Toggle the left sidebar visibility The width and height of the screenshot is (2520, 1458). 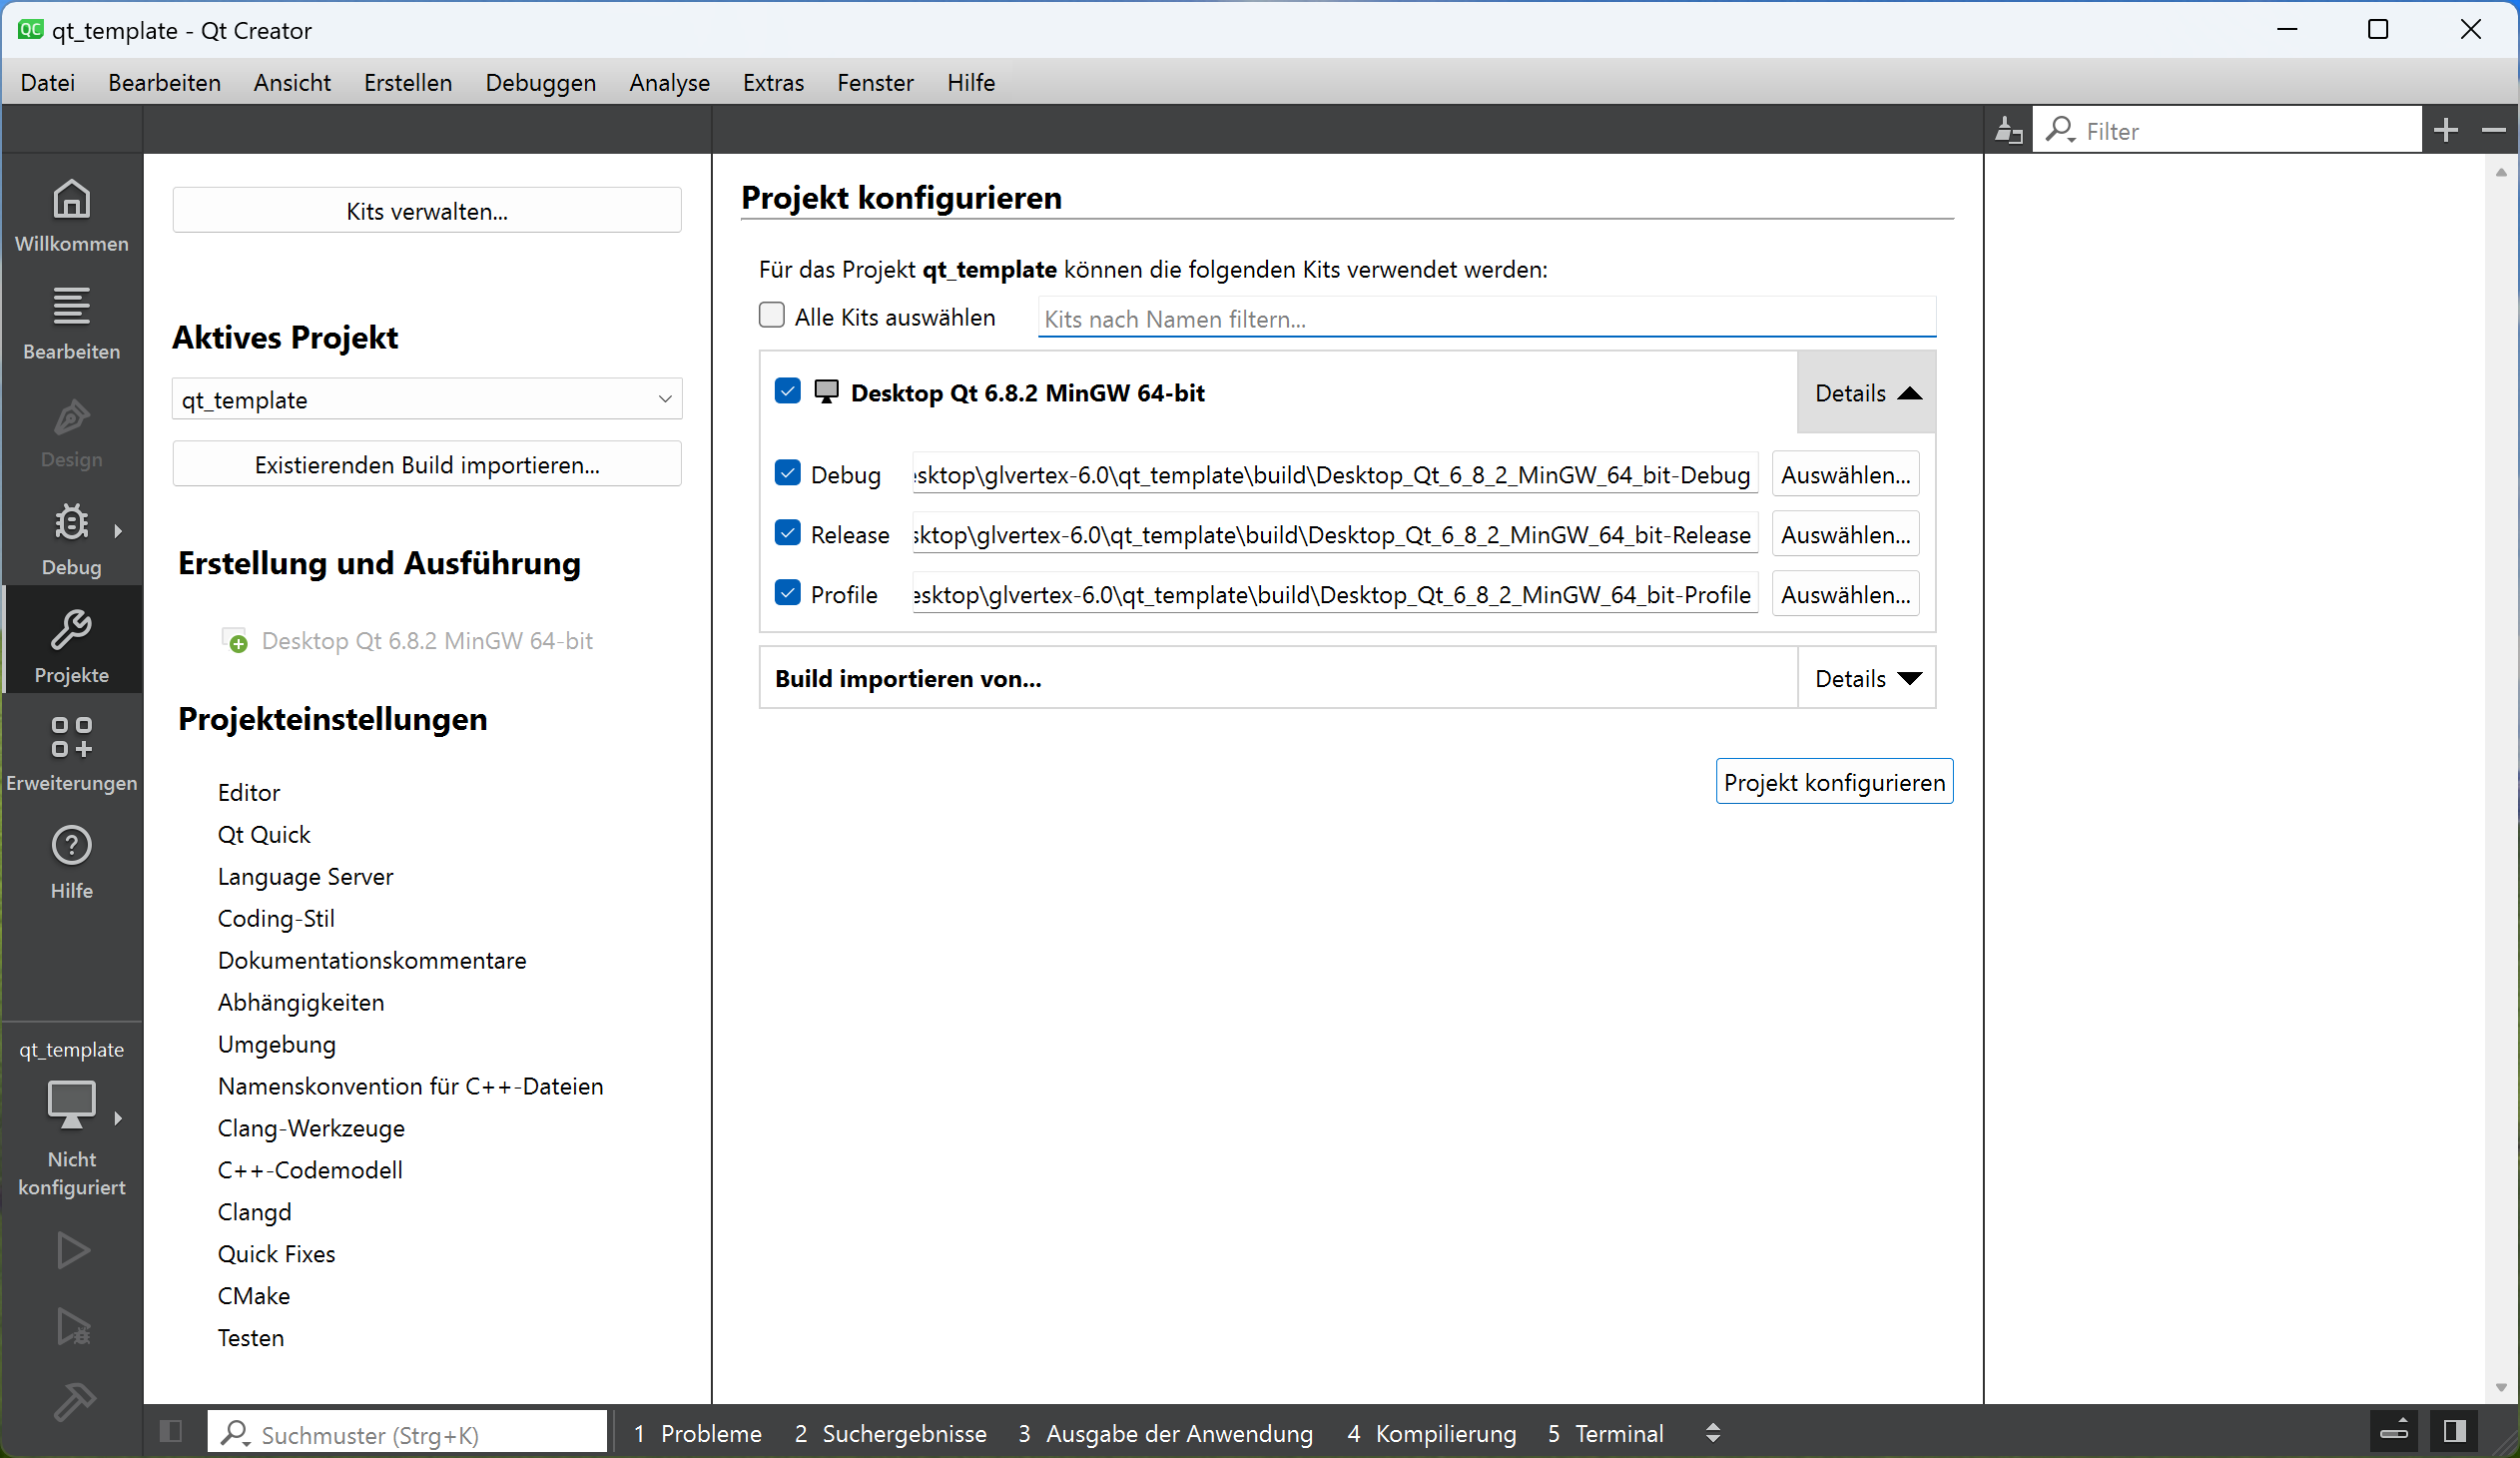pyautogui.click(x=171, y=1431)
